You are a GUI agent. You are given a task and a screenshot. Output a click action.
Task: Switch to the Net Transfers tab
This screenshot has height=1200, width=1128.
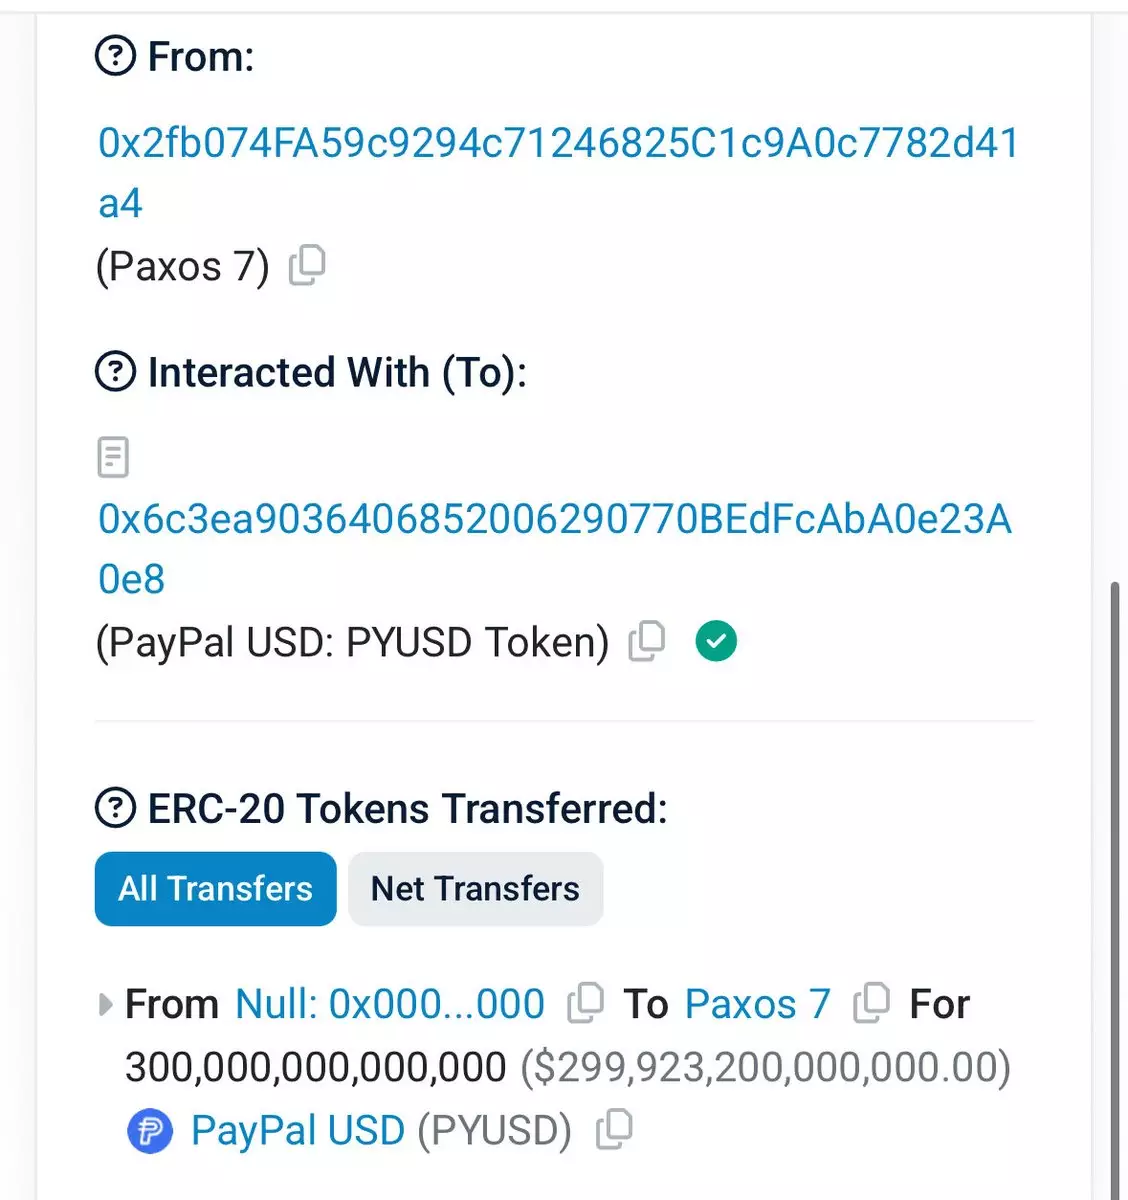point(475,889)
